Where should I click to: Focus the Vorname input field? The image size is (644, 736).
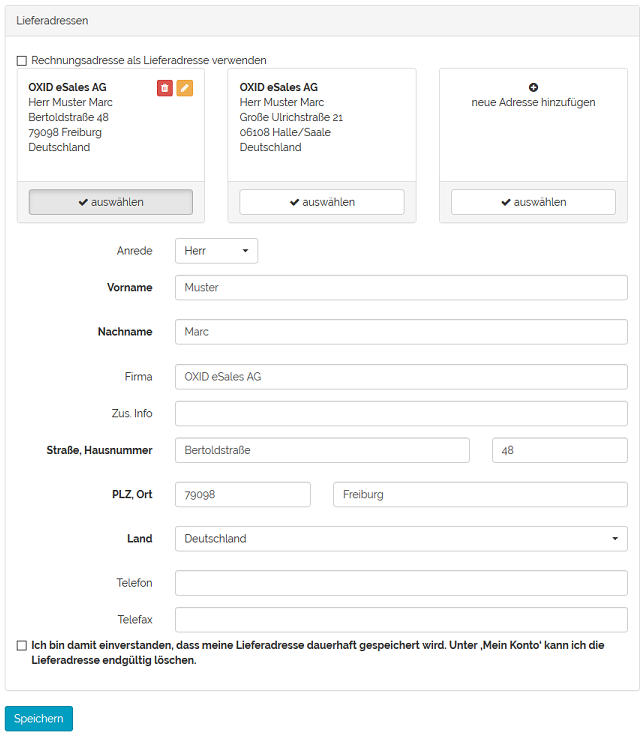coord(401,288)
